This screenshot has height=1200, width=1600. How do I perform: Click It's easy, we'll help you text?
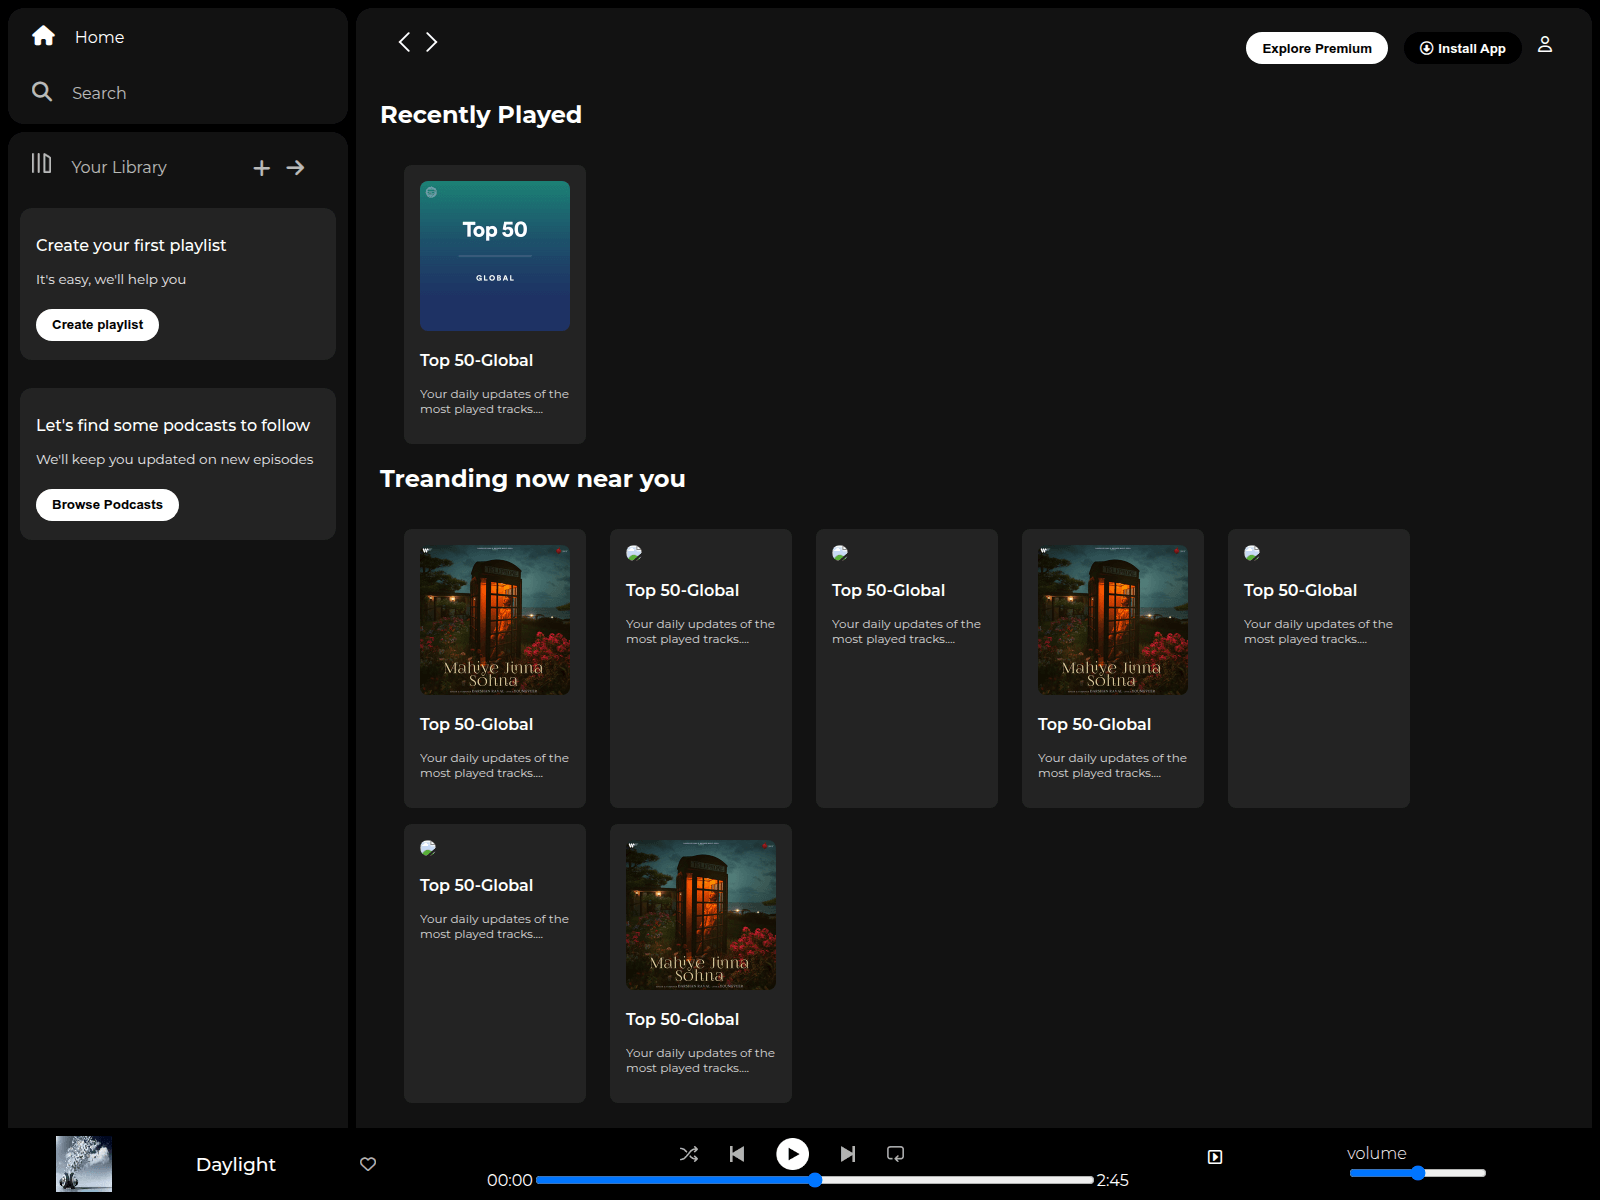pos(111,279)
